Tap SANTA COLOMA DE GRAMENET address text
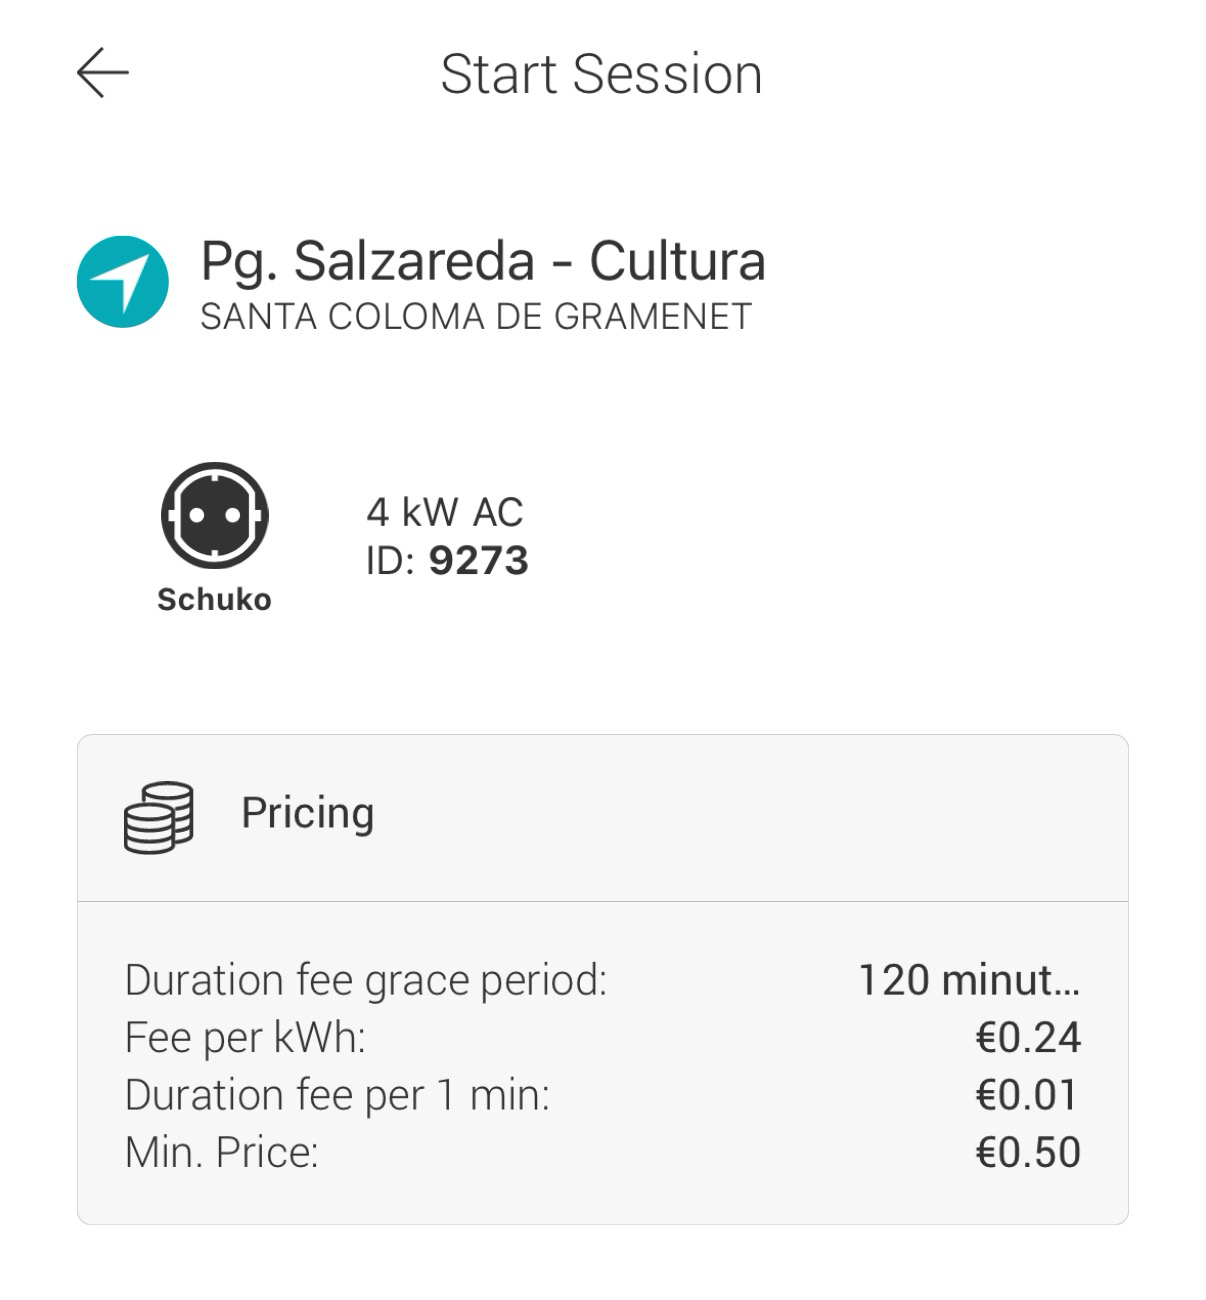Image resolution: width=1206 pixels, height=1300 pixels. 476,317
